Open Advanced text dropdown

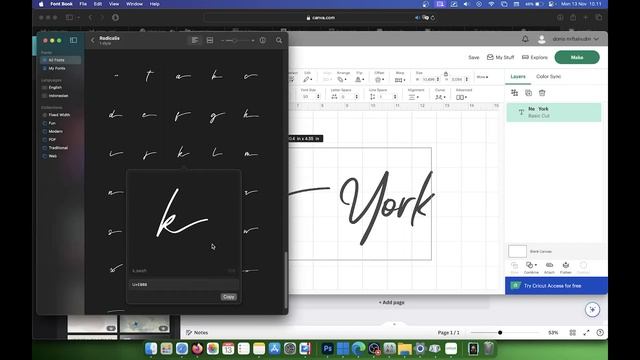462,97
